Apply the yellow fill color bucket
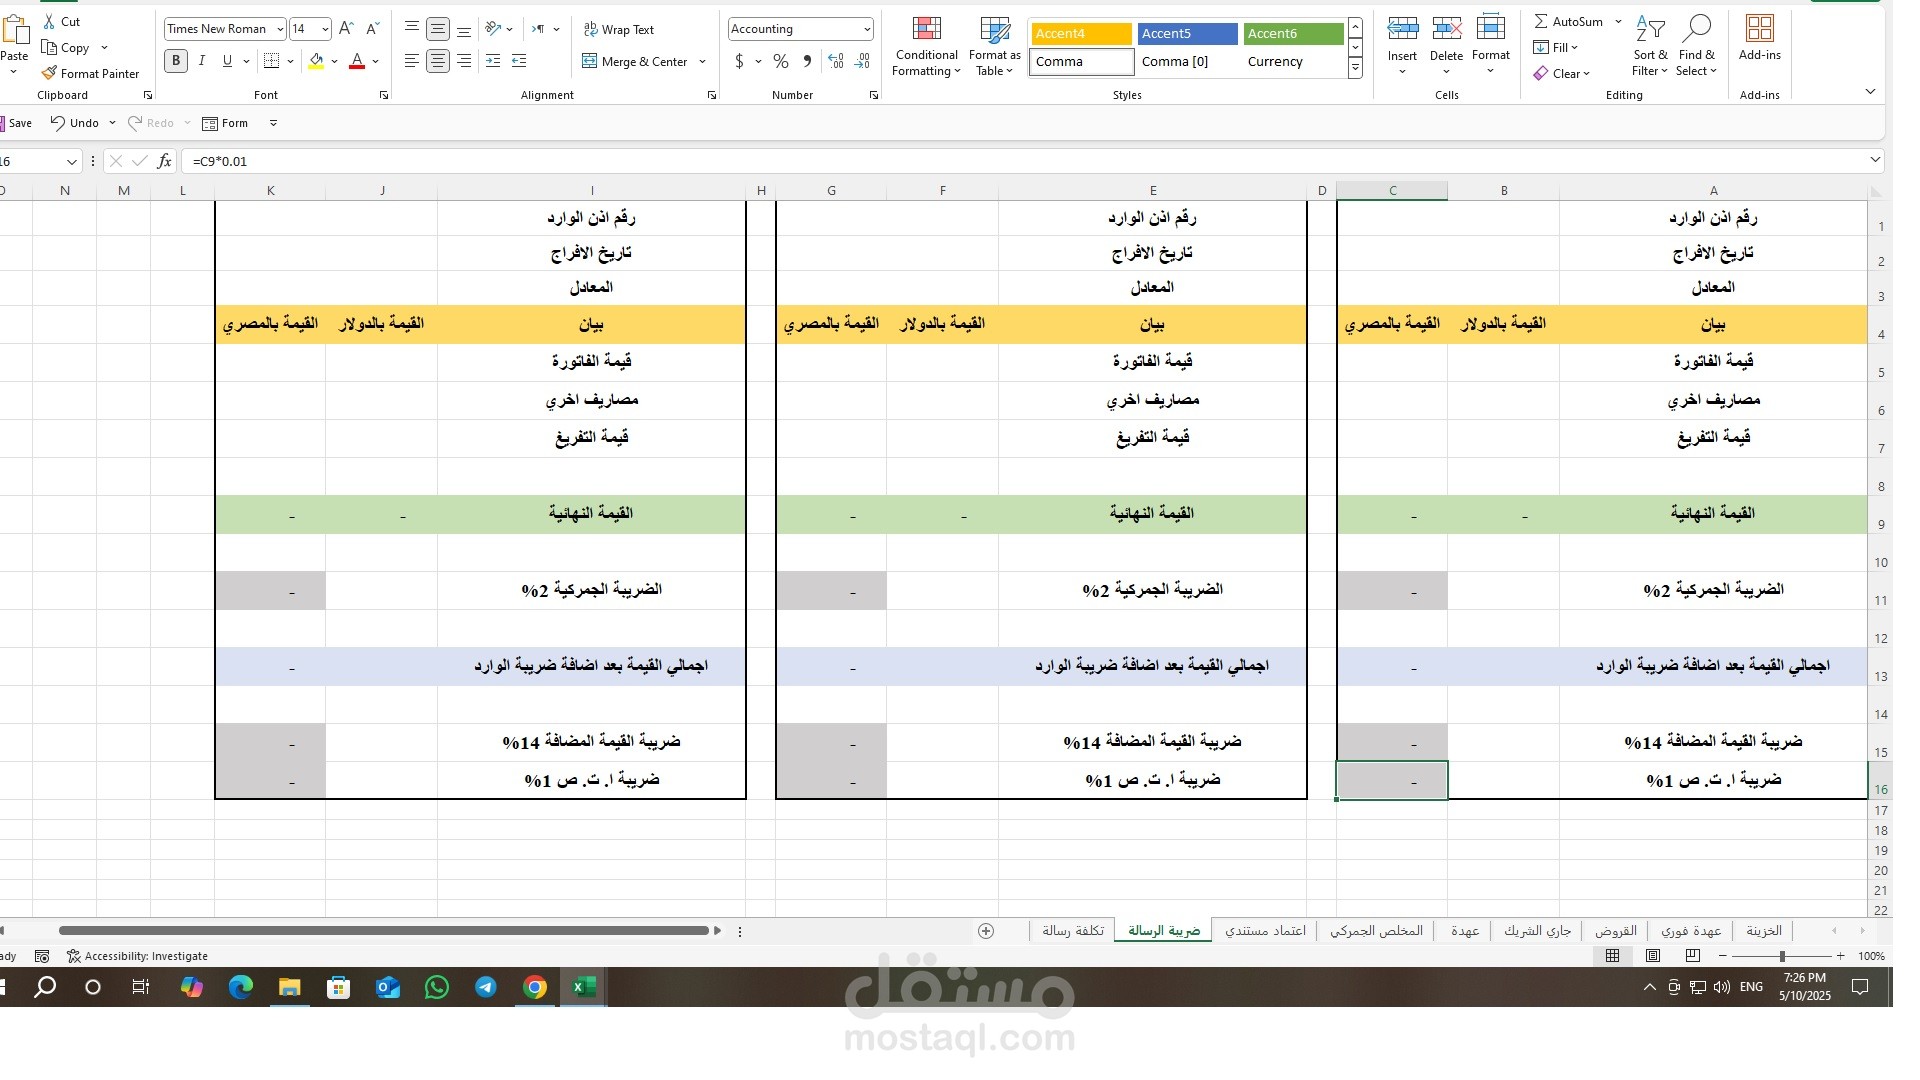Image resolution: width=1920 pixels, height=1080 pixels. pos(316,61)
